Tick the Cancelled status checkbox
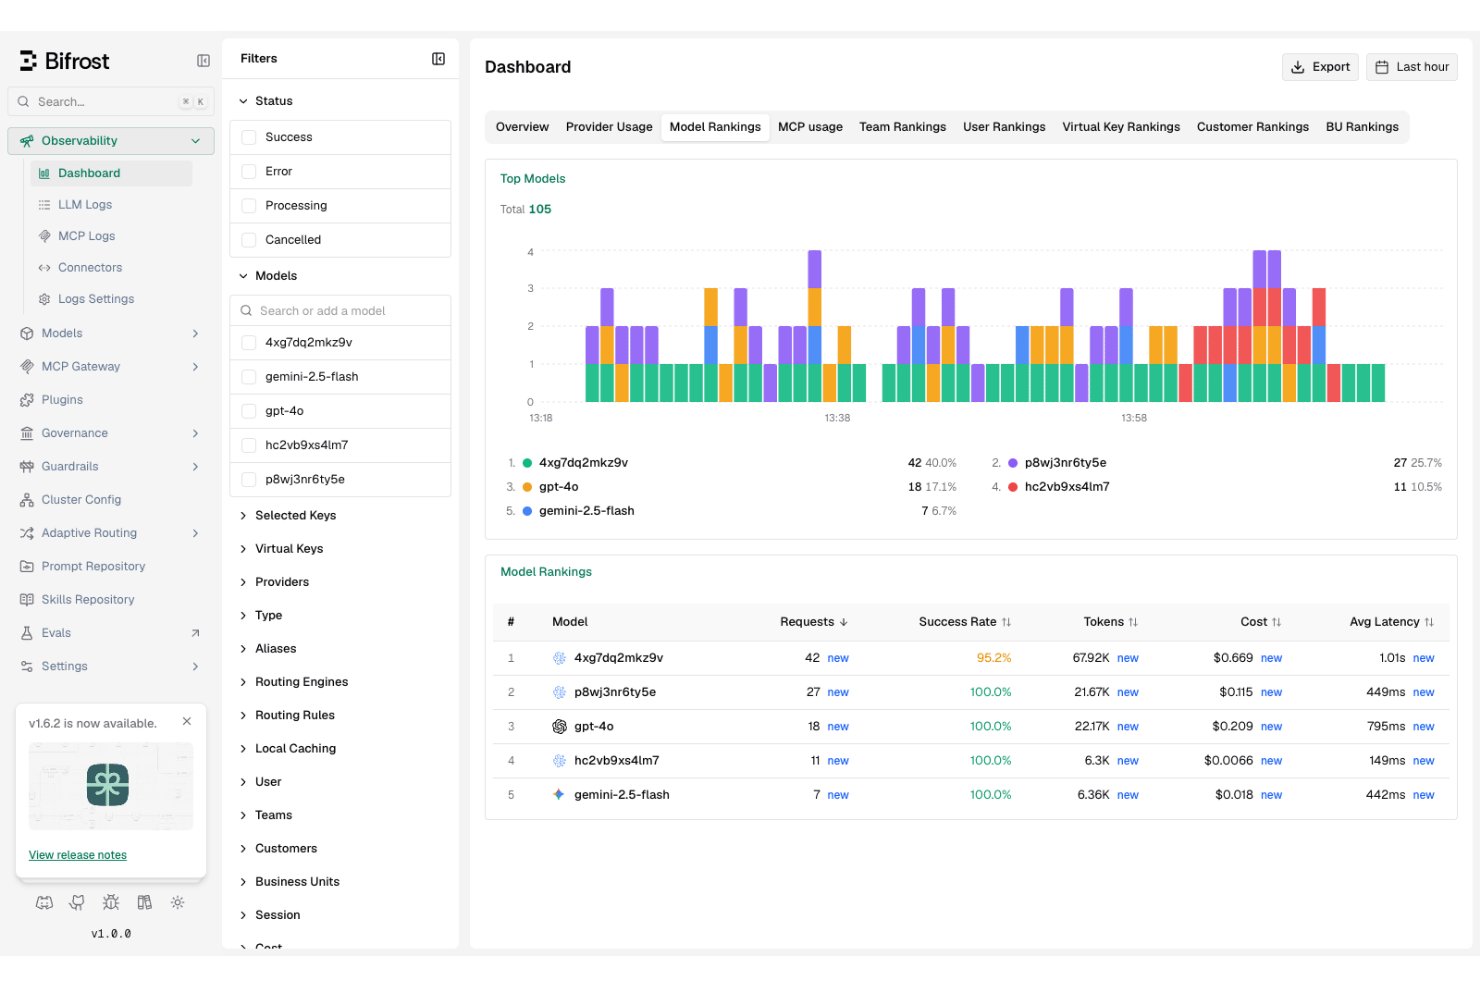Image resolution: width=1480 pixels, height=987 pixels. [x=249, y=240]
